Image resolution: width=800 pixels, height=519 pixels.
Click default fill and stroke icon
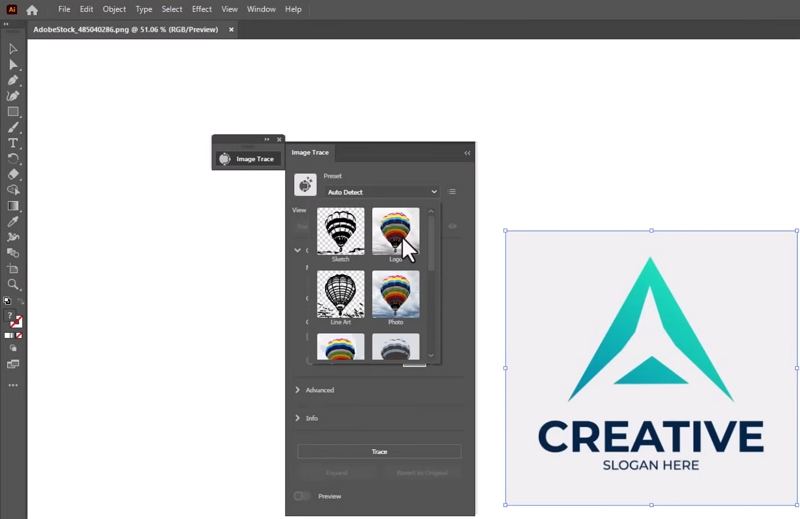click(x=7, y=301)
